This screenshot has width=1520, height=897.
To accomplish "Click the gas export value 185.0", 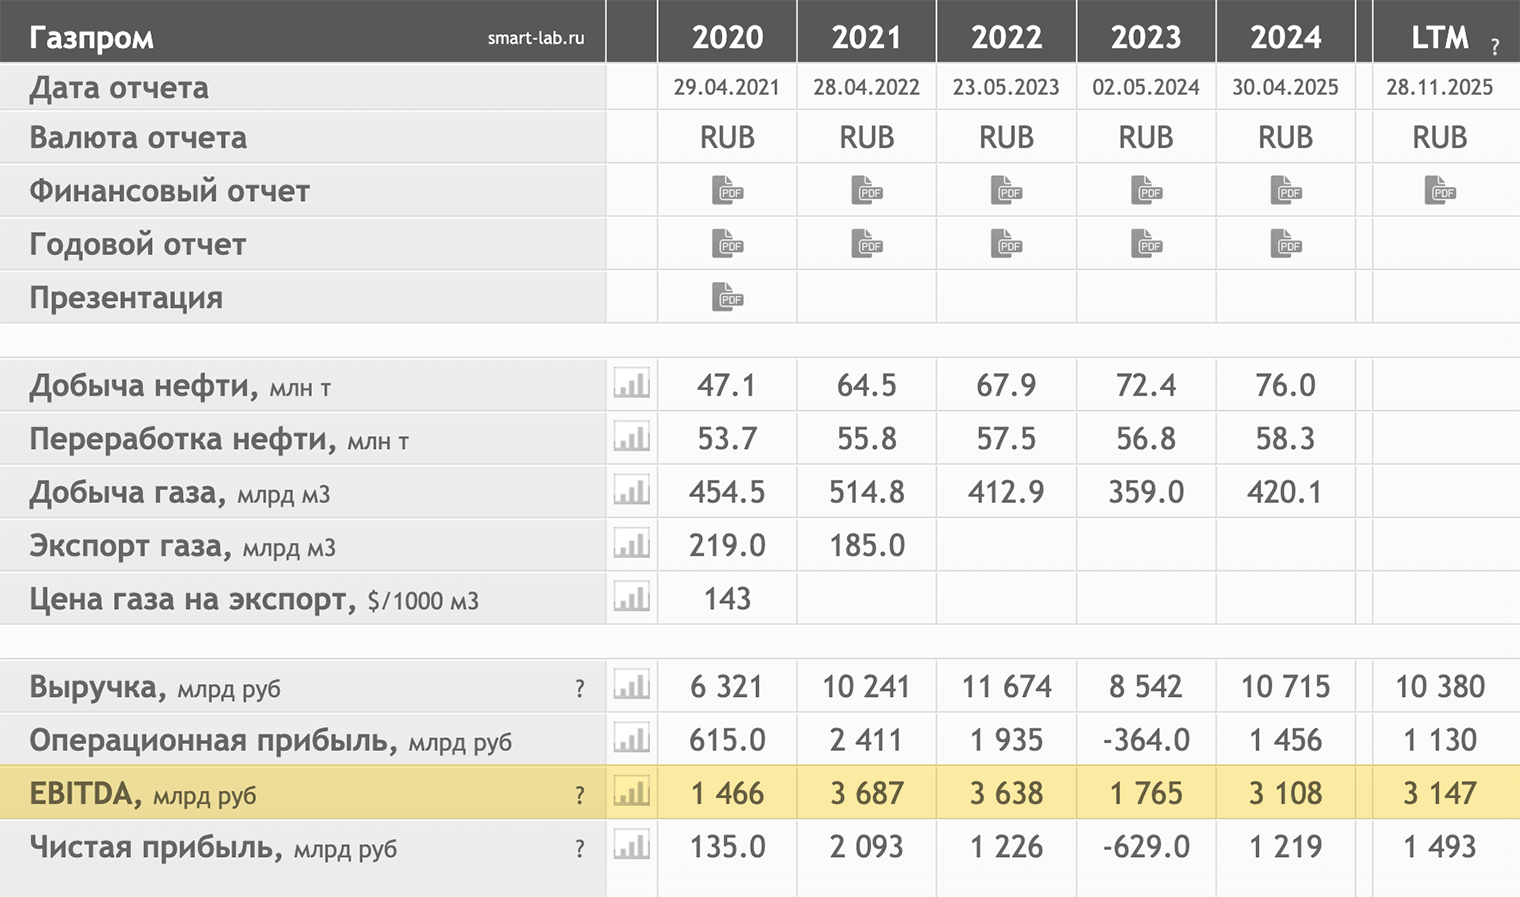I will (867, 545).
